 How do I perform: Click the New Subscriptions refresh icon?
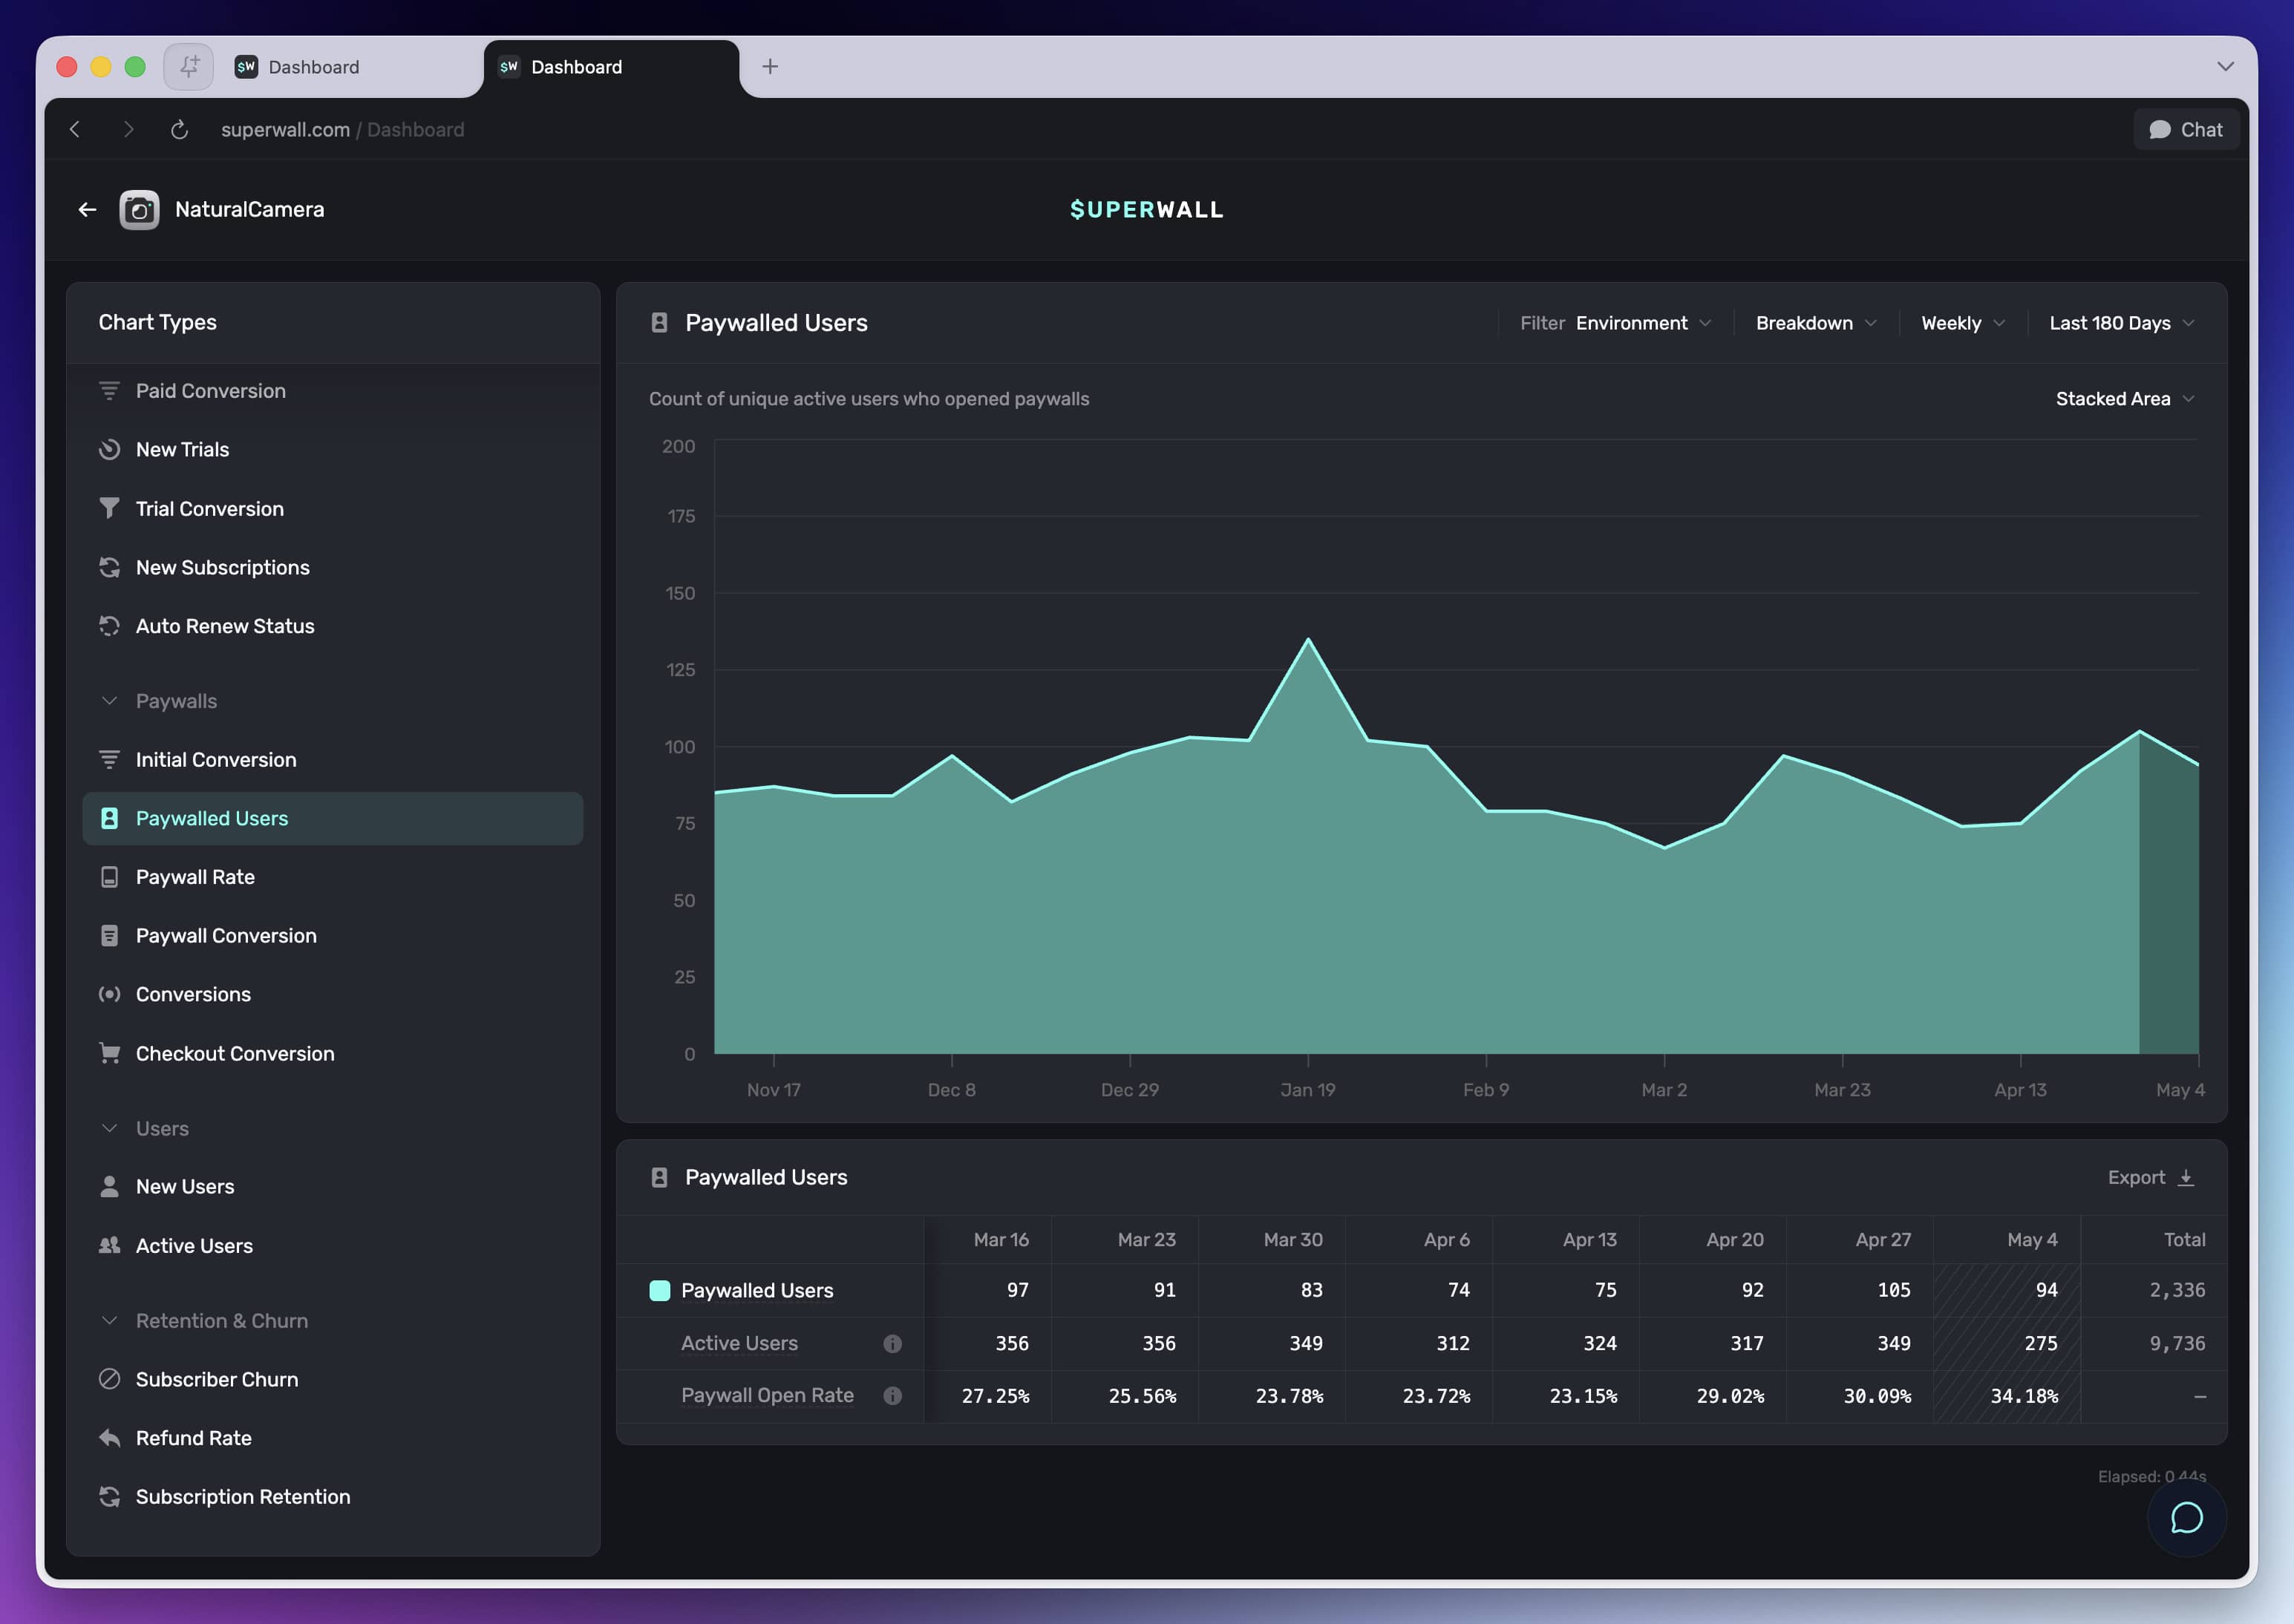pos(109,568)
